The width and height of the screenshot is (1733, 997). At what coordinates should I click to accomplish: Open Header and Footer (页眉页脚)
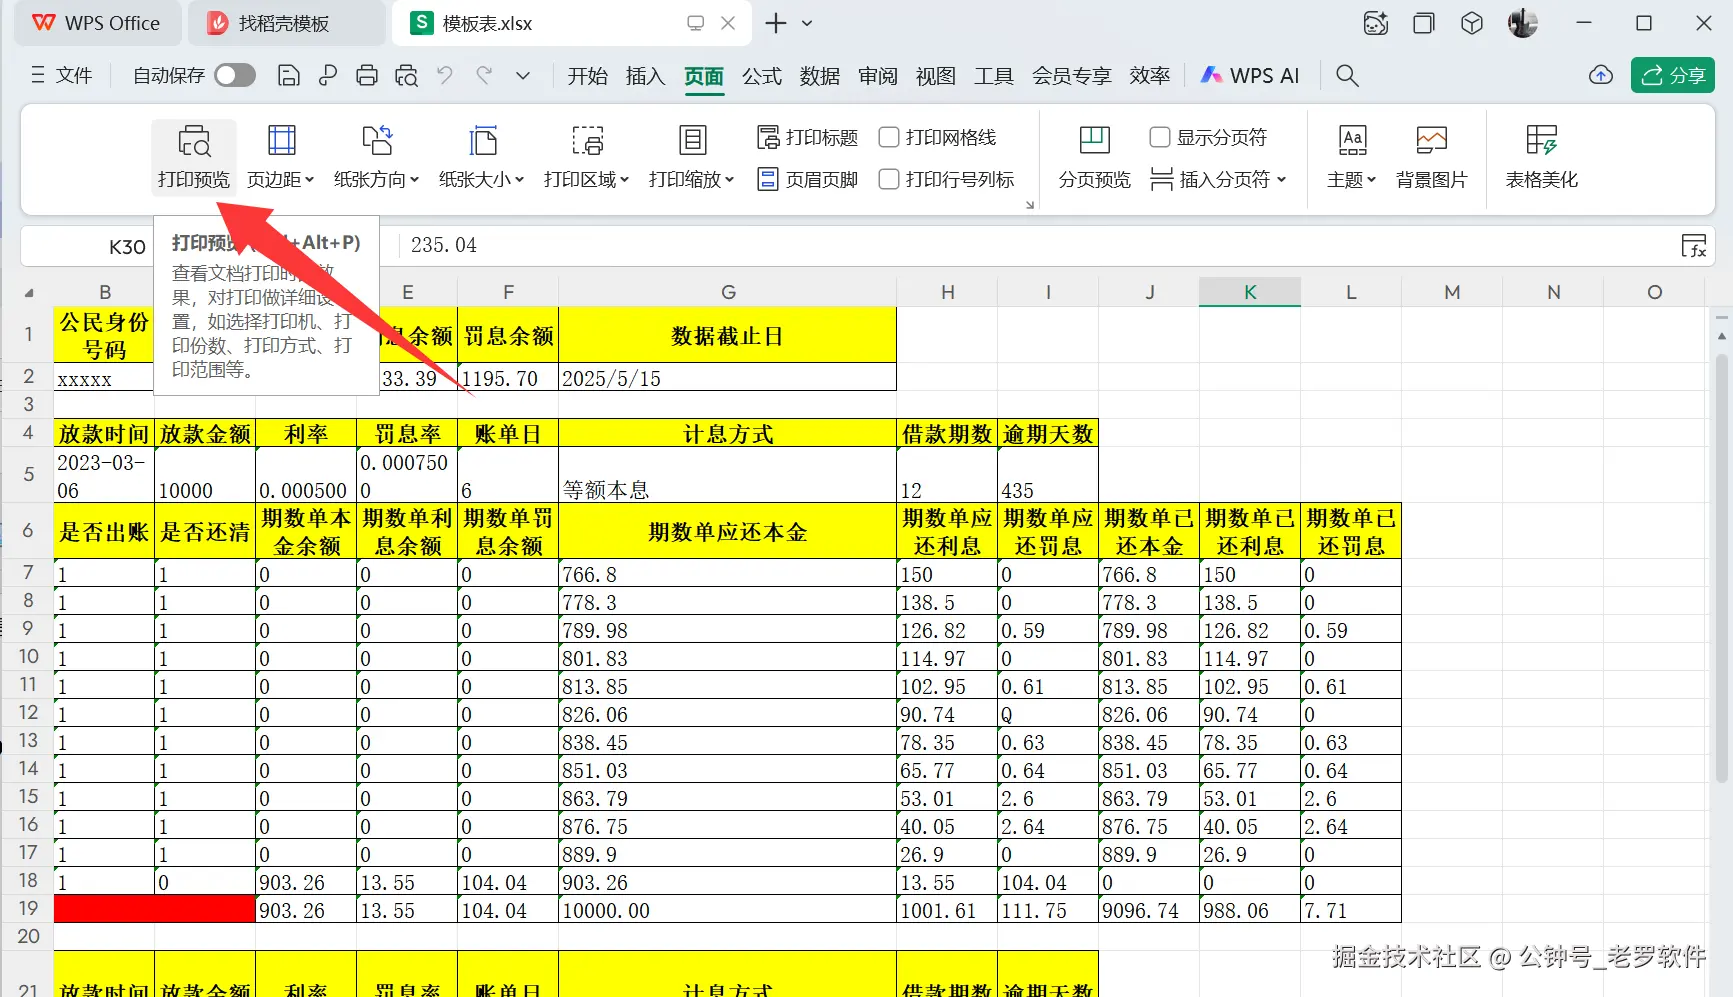point(808,180)
